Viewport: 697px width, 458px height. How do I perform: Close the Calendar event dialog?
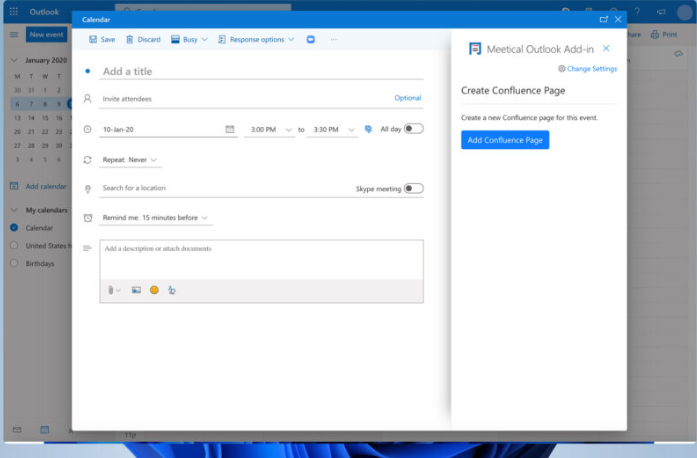pyautogui.click(x=618, y=19)
